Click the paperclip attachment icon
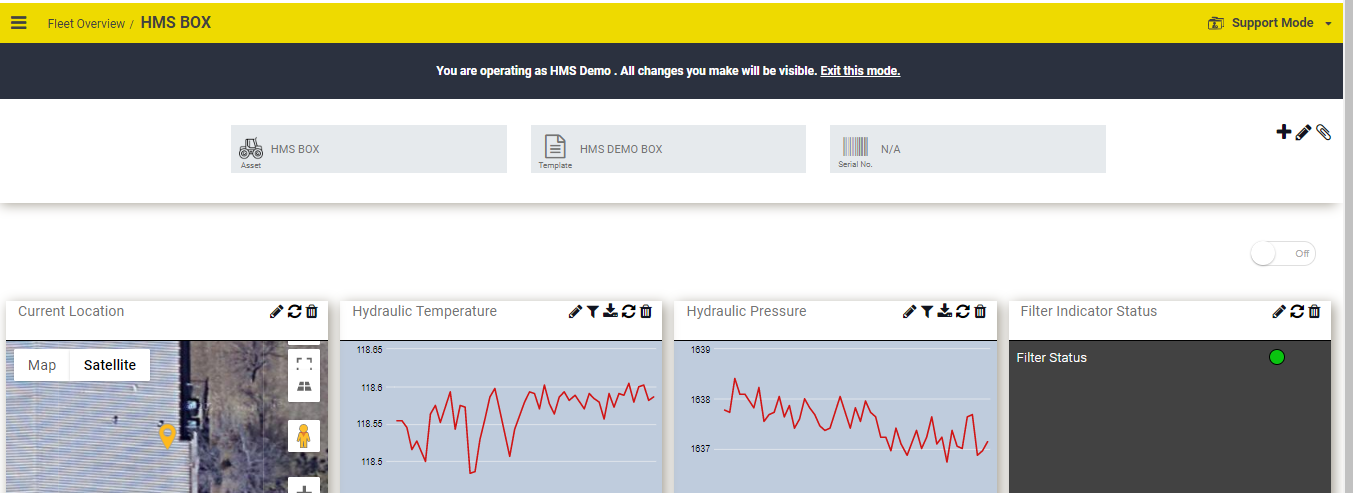The image size is (1353, 493). click(1323, 132)
